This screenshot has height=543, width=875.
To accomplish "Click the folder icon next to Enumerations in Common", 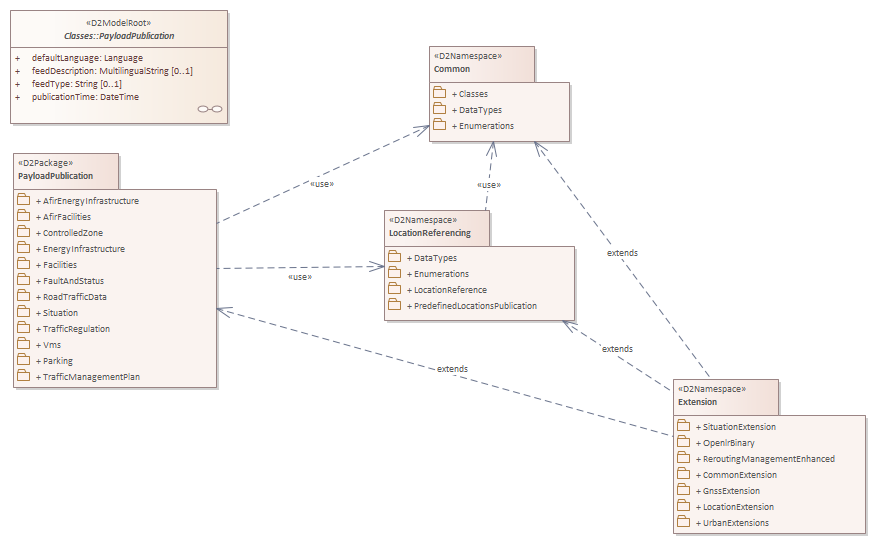I will tap(439, 125).
